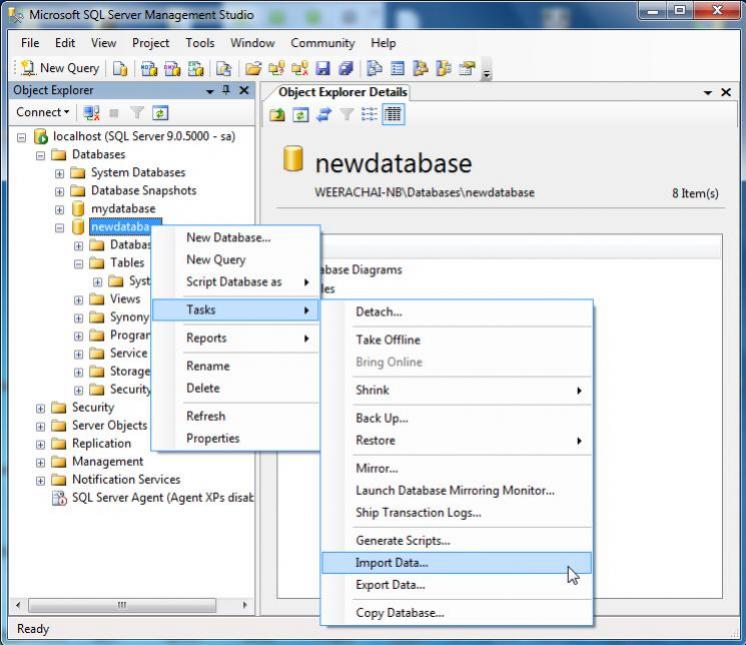Switch to List view in Details toolbar
Viewport: 746px width, 645px height.
click(x=369, y=115)
